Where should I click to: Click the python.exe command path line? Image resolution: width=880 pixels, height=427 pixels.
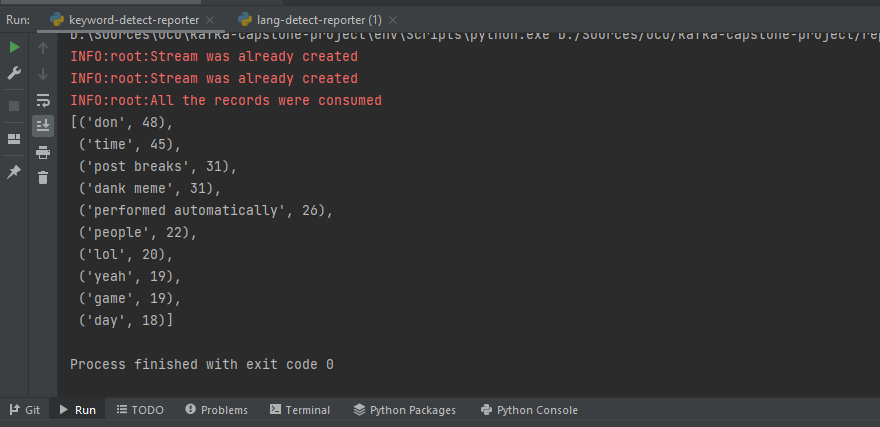(x=475, y=37)
